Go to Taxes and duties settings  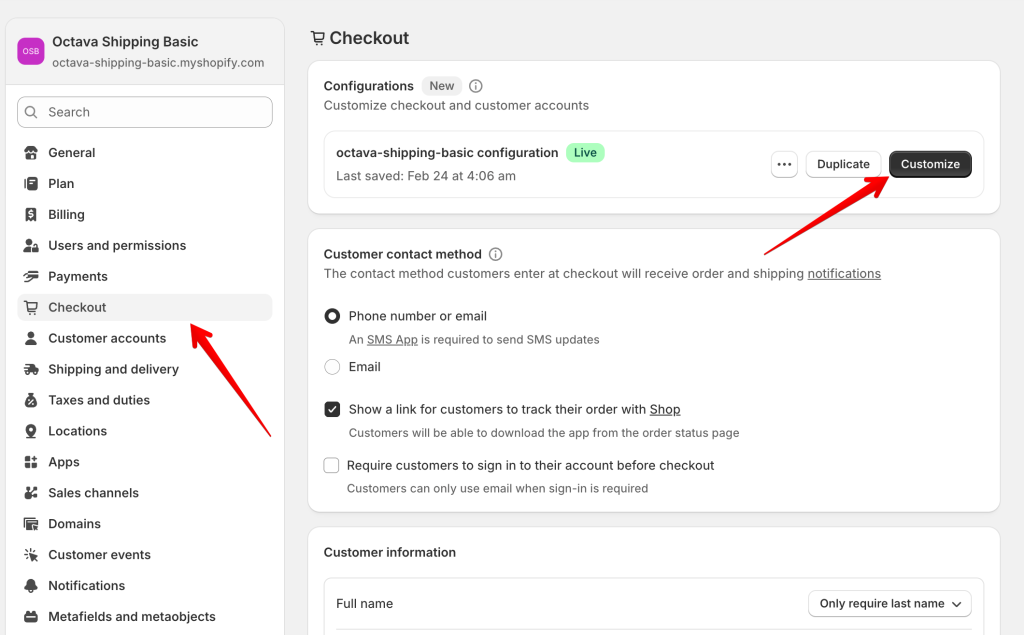click(x=99, y=401)
